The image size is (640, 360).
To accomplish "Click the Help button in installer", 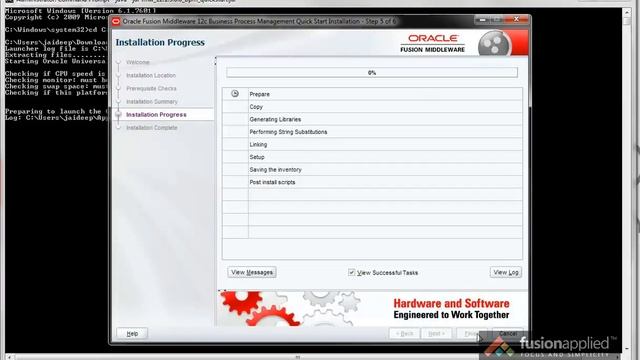I will (x=132, y=333).
